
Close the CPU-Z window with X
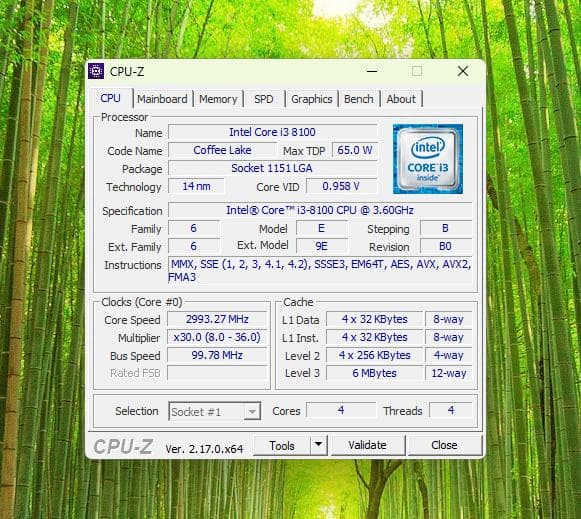462,71
